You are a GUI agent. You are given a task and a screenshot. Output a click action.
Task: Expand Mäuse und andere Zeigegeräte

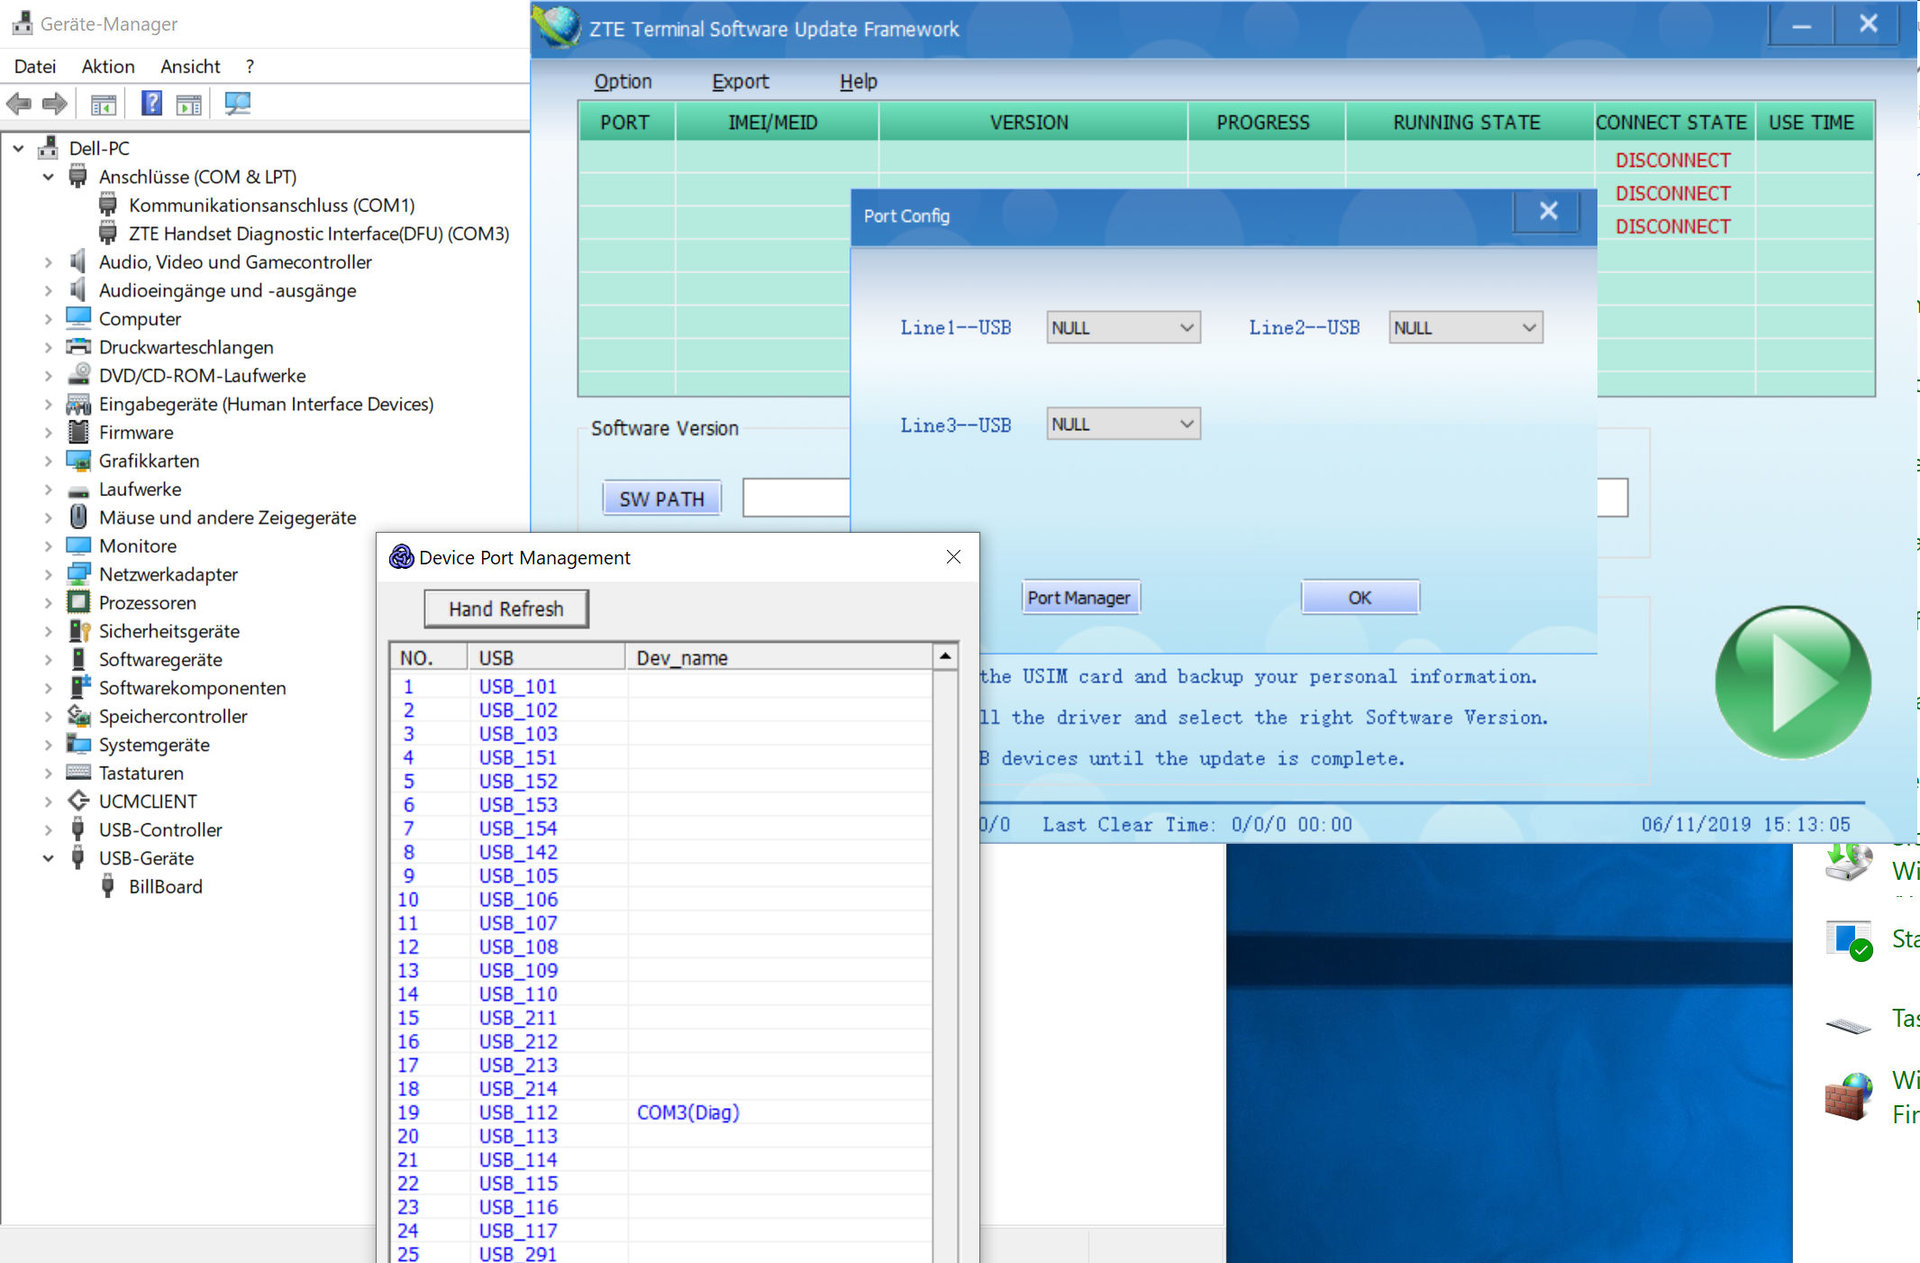pos(48,518)
